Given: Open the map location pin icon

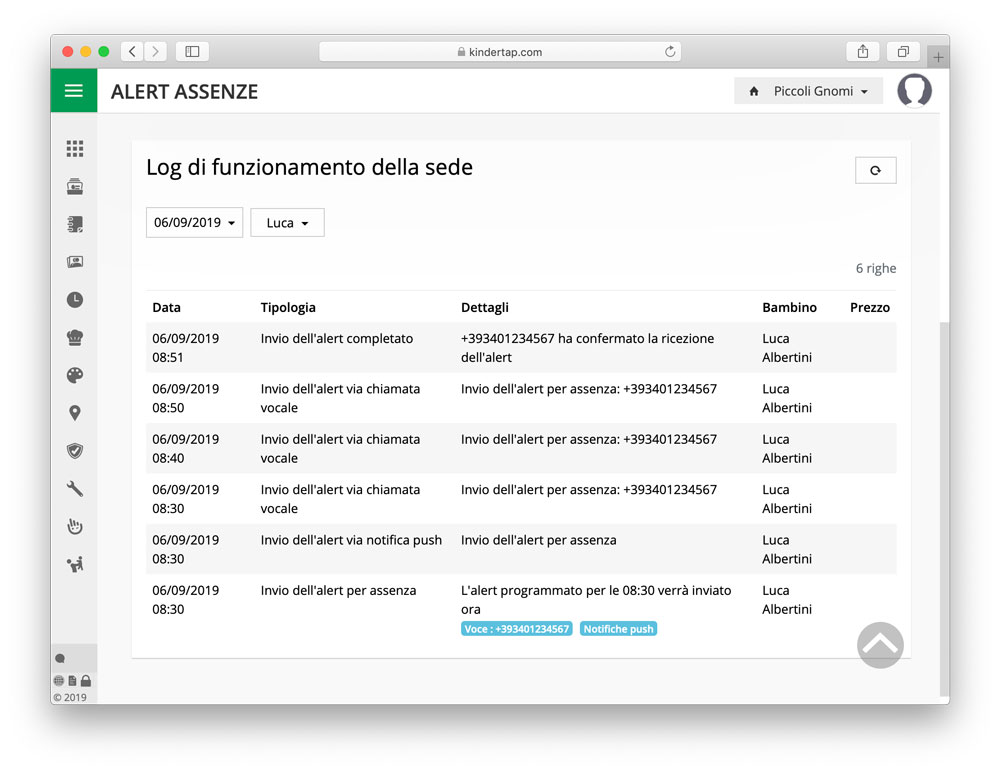Looking at the screenshot, I should pos(75,413).
